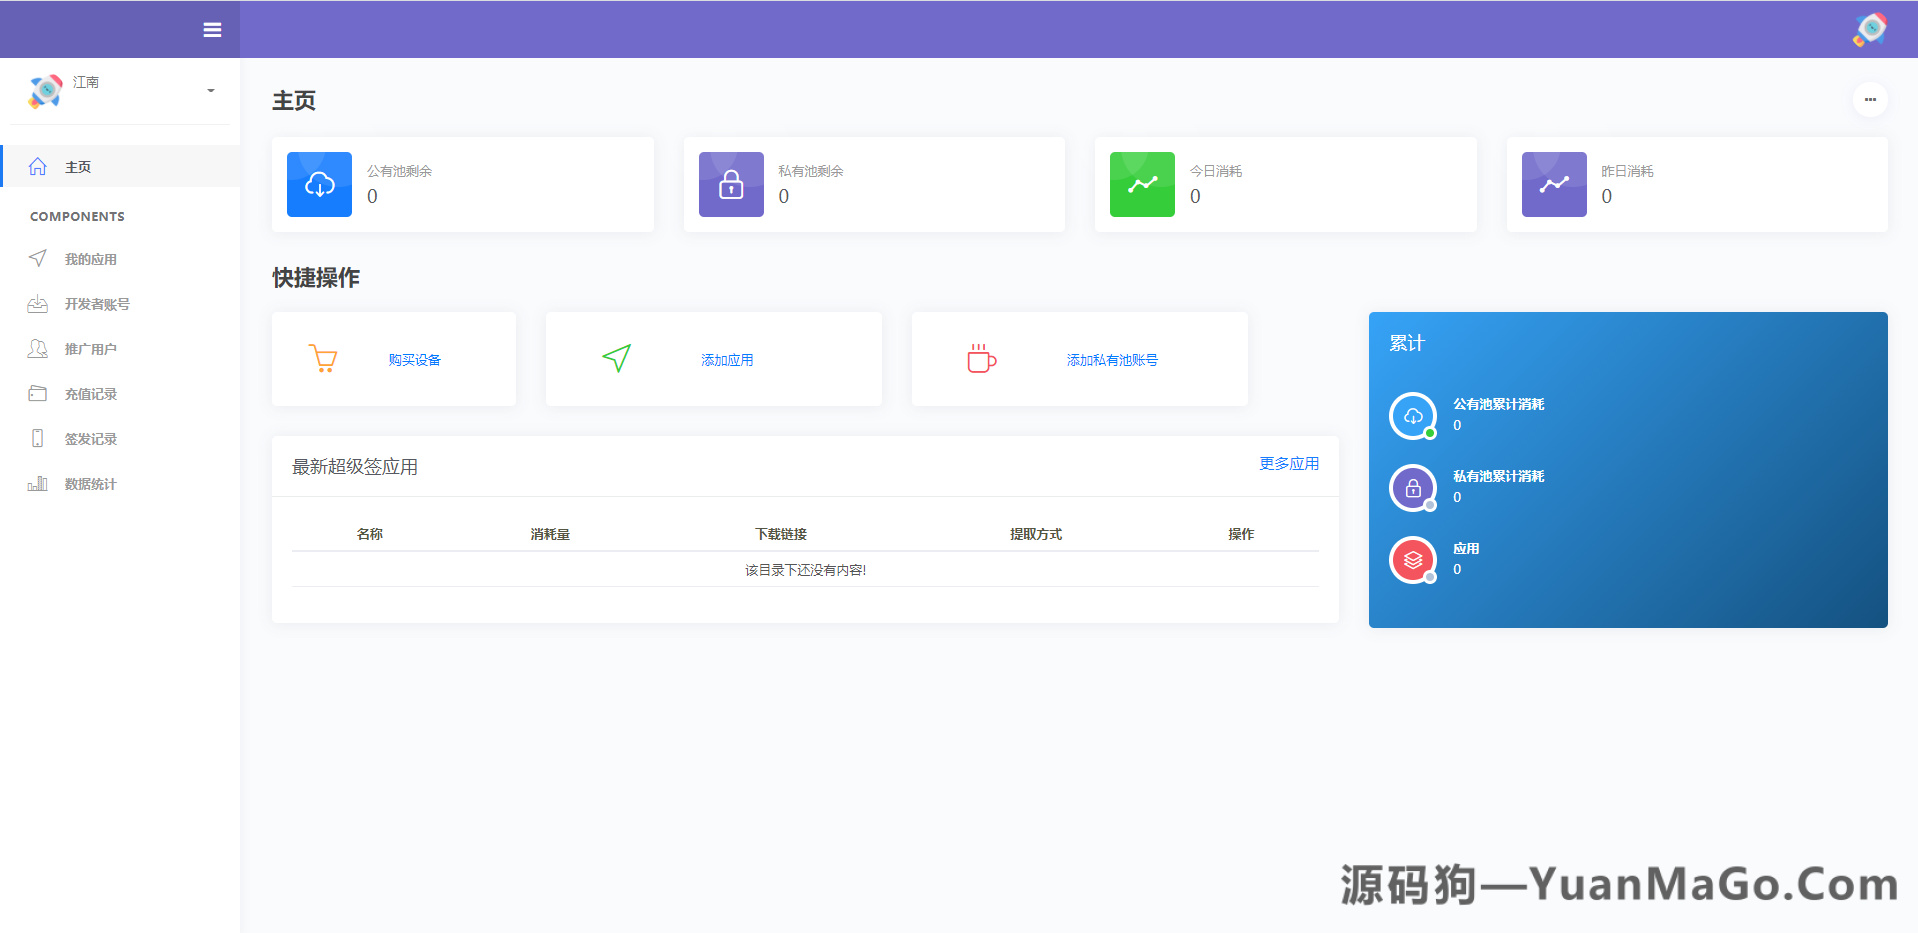Click the purple lock icon on 私有池剩余 card
This screenshot has height=933, width=1918.
click(731, 184)
